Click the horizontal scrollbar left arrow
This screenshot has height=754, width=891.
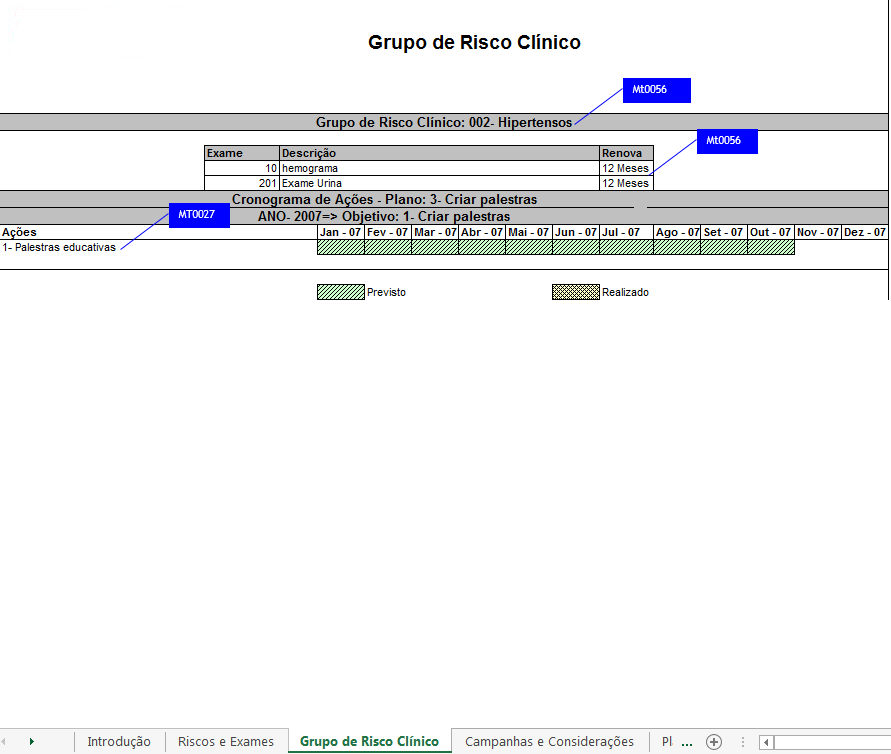pyautogui.click(x=766, y=742)
